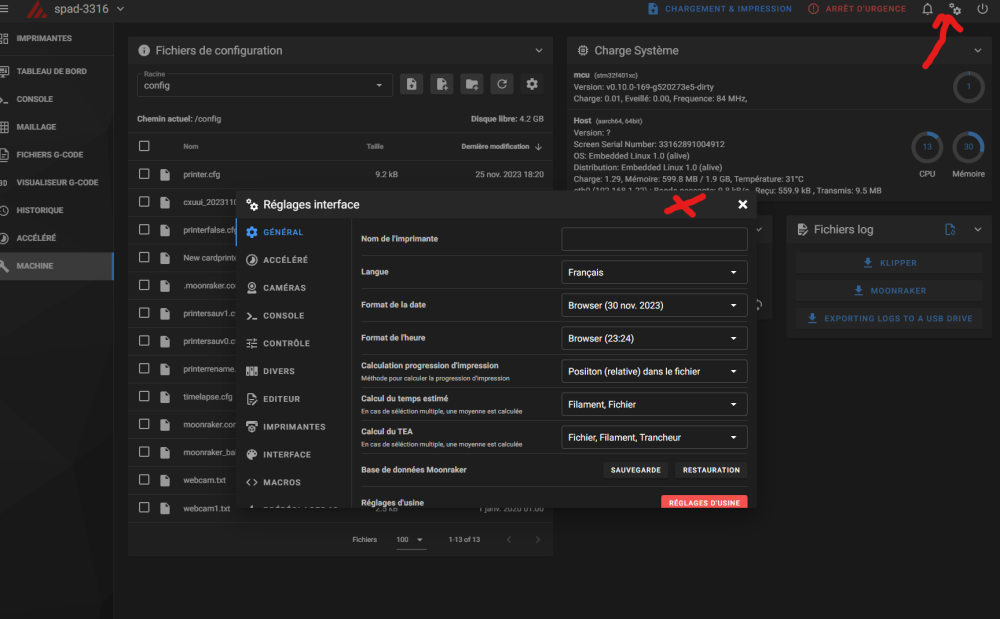Open the Langue dropdown set to Français
The image size is (1000, 619).
click(654, 272)
